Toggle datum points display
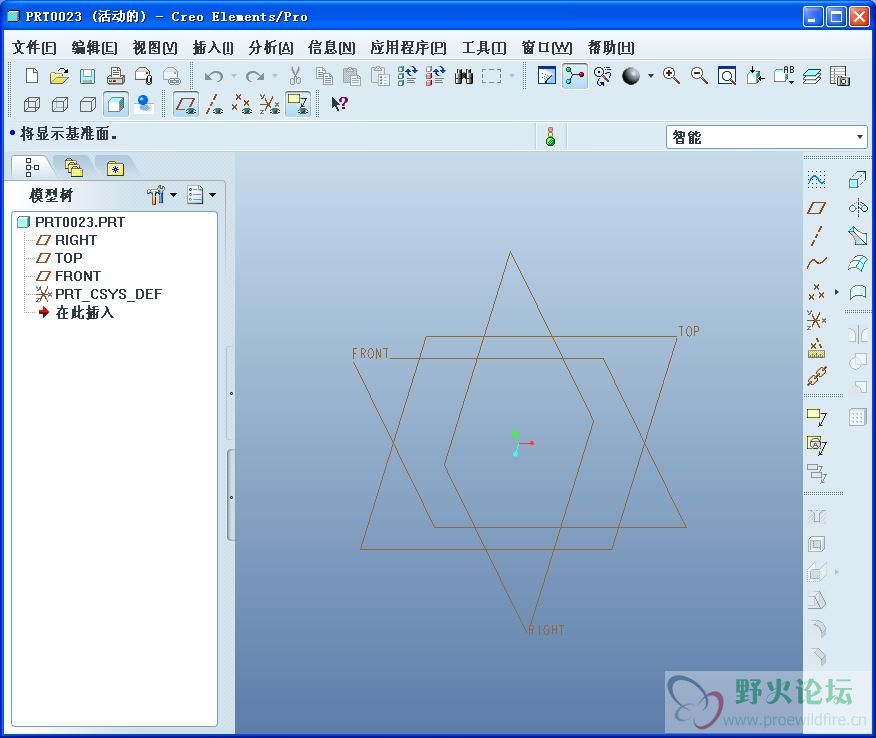 tap(241, 104)
